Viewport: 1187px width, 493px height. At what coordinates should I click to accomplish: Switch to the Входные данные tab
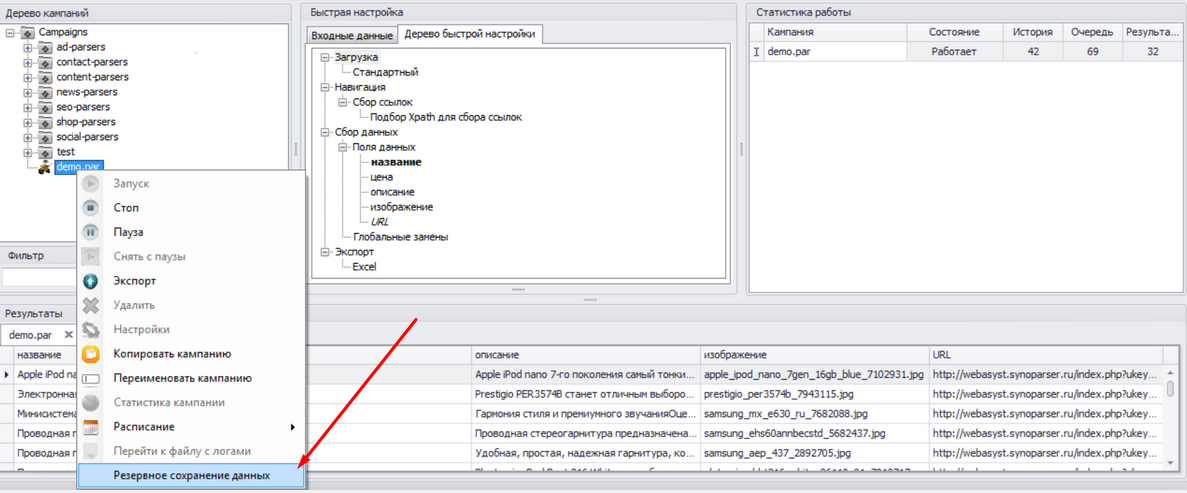click(x=351, y=36)
